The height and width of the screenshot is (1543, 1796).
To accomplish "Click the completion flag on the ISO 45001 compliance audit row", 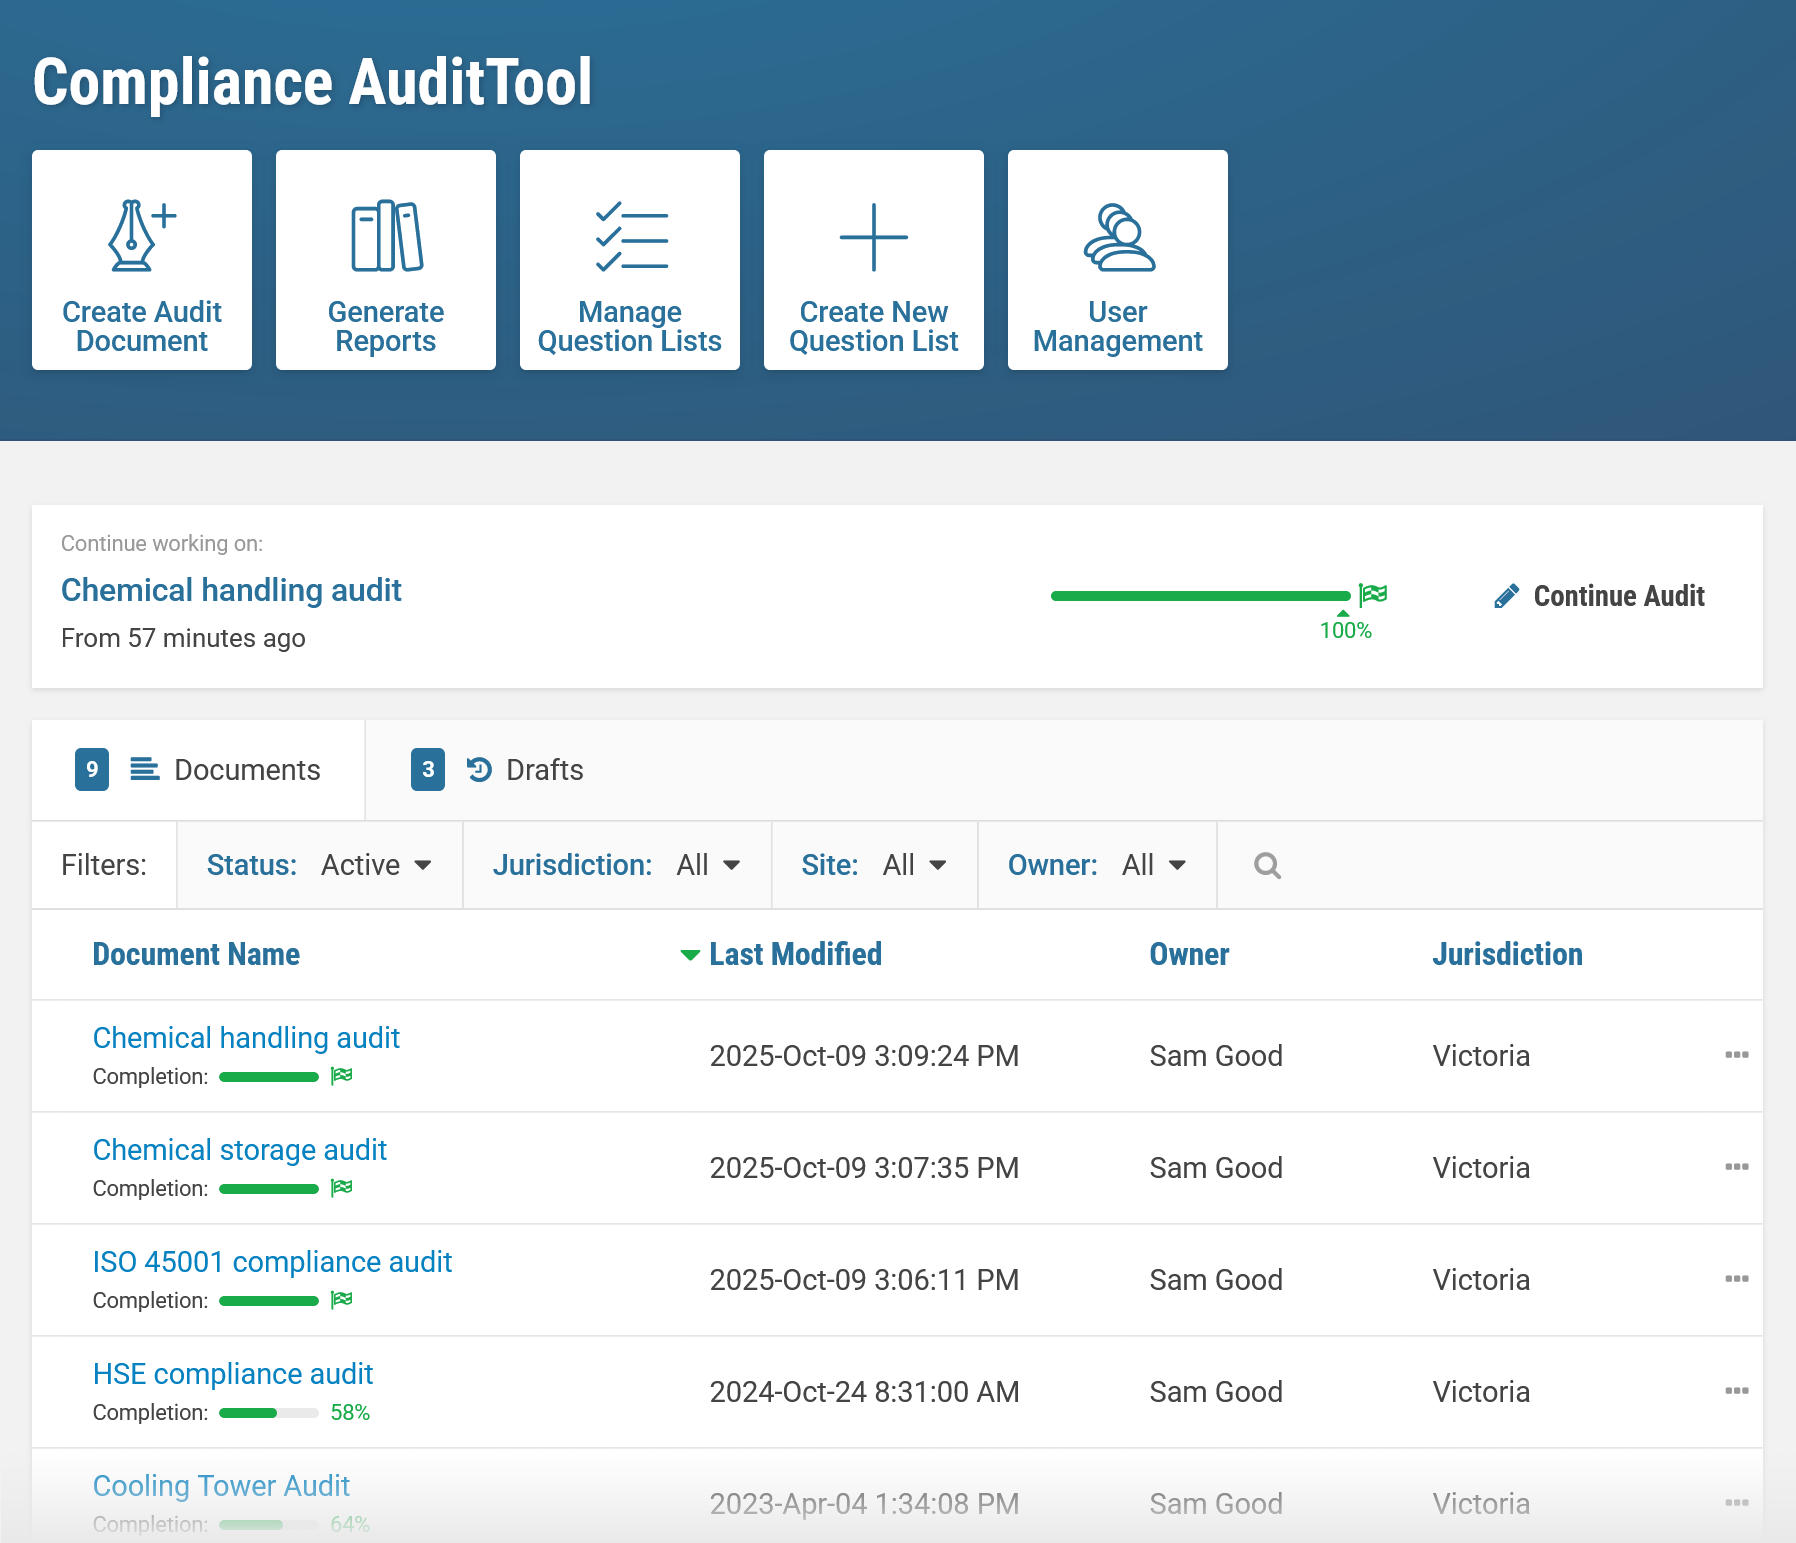I will point(342,1300).
